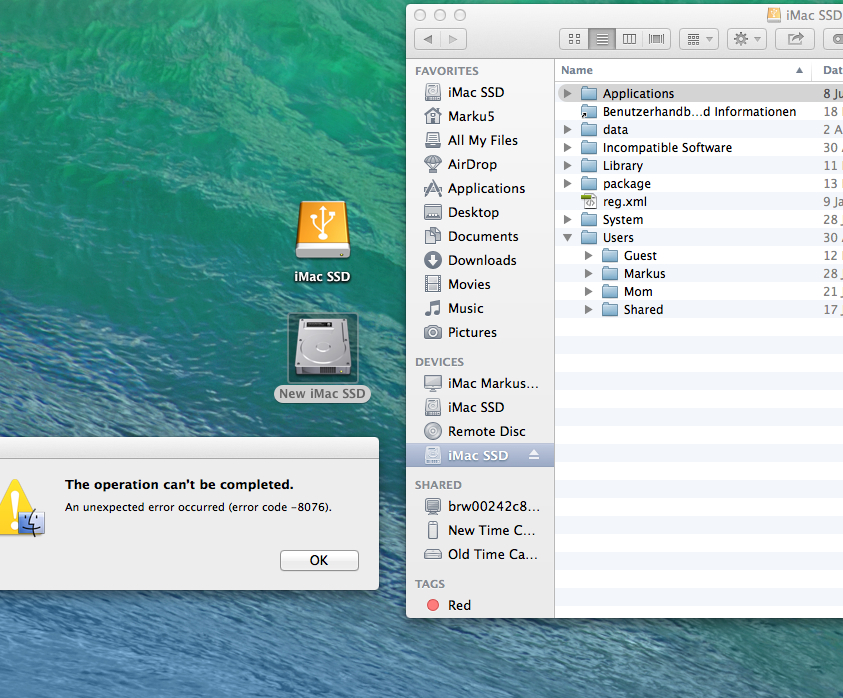Select the orange iMac SSD USB drive on desktop

click(x=323, y=230)
